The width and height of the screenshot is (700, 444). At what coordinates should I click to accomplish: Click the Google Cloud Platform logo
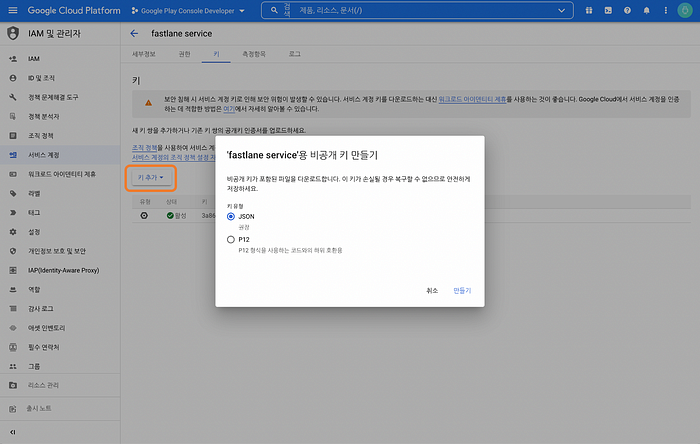(x=74, y=10)
